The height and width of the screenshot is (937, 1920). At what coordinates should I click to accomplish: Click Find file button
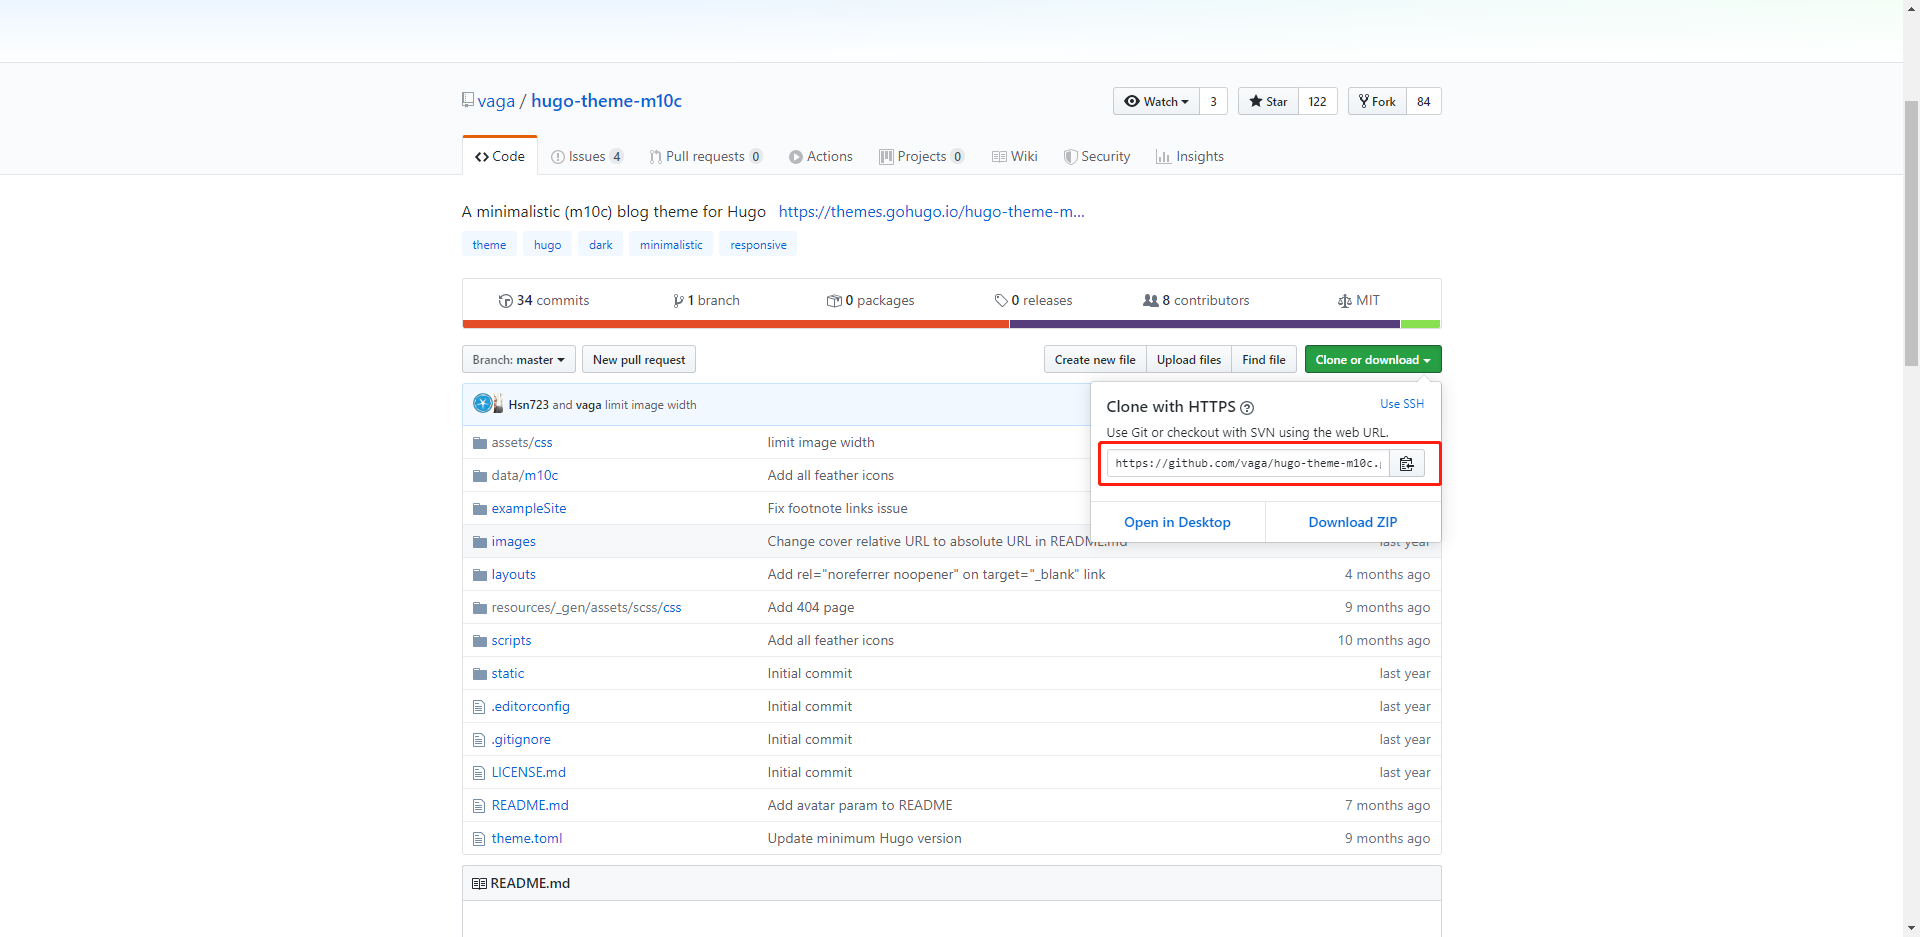click(1264, 360)
